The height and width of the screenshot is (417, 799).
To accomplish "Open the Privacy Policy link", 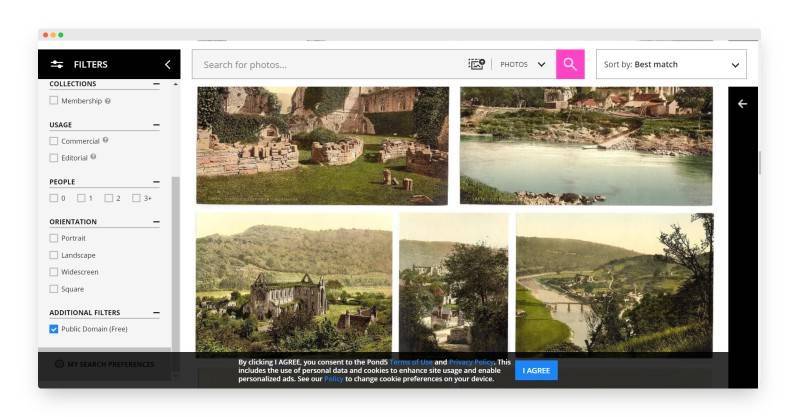I will pos(471,362).
